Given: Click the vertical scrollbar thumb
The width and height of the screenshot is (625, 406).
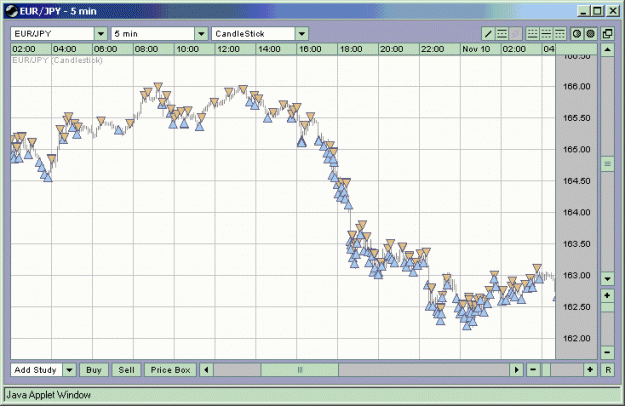Looking at the screenshot, I should pyautogui.click(x=607, y=164).
